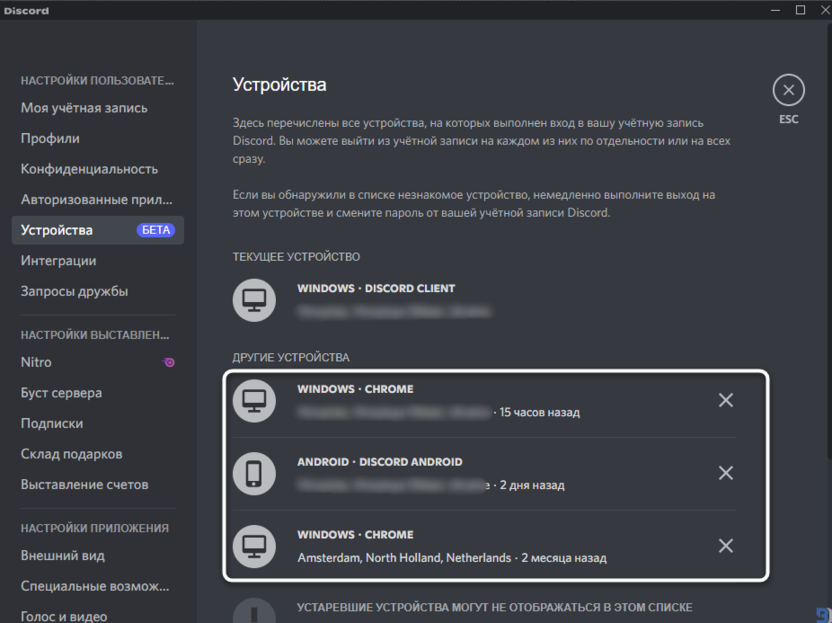Image resolution: width=832 pixels, height=623 pixels.
Task: Remove the first Windows Chrome device session
Action: [x=726, y=400]
